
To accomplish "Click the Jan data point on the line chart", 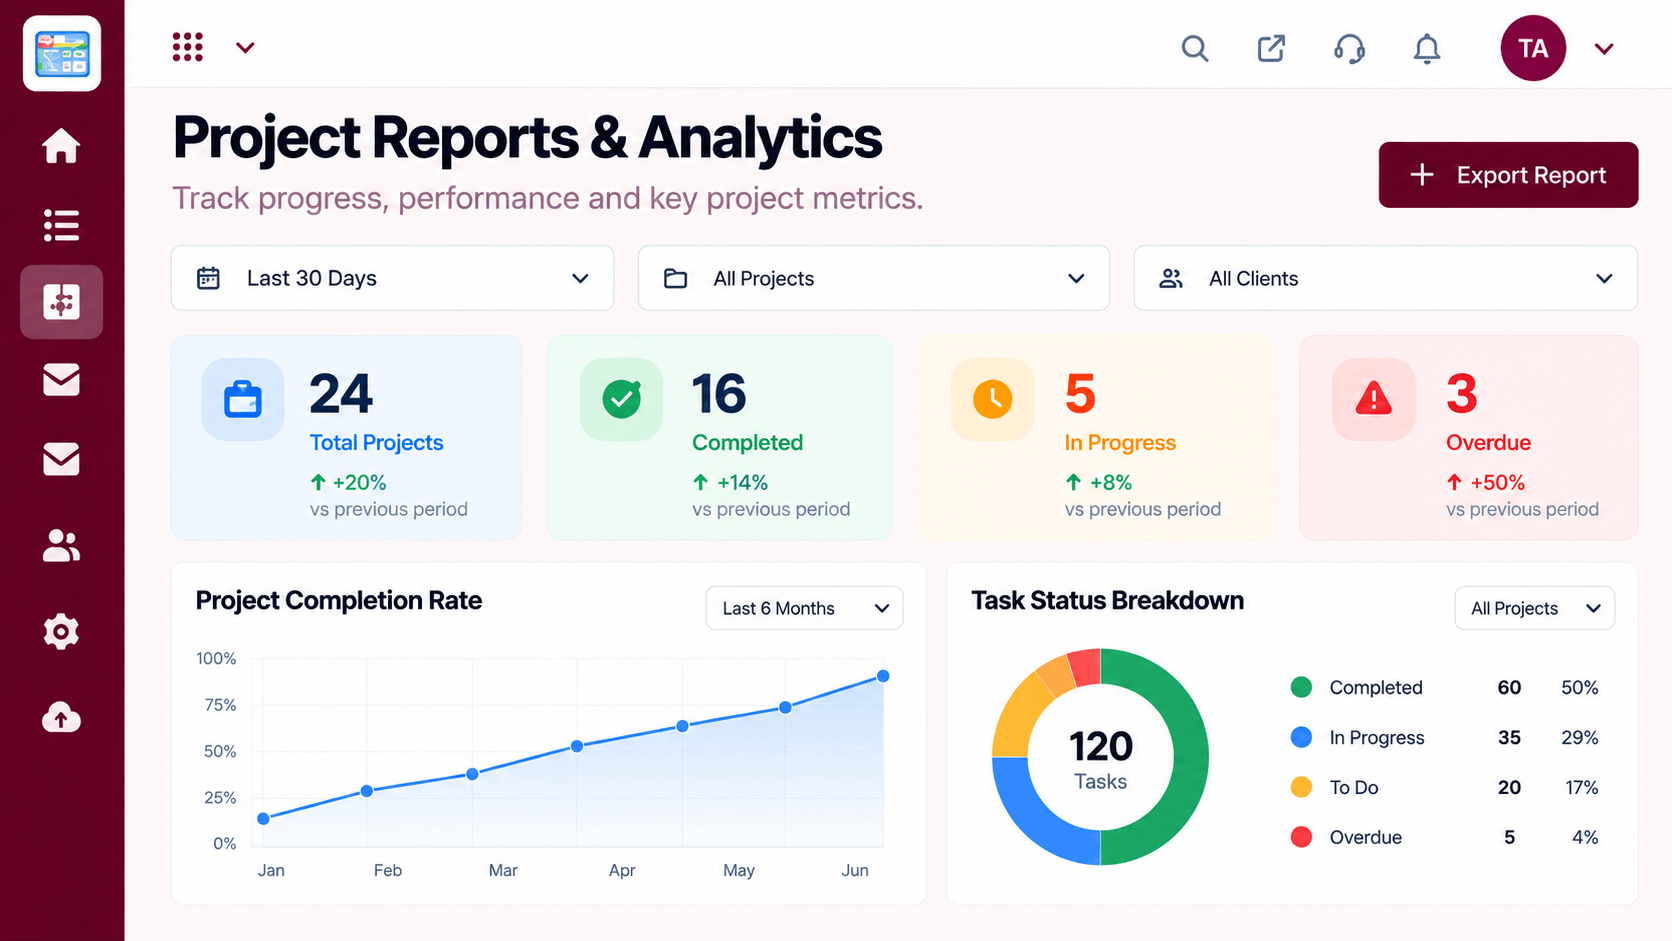I will tap(264, 818).
